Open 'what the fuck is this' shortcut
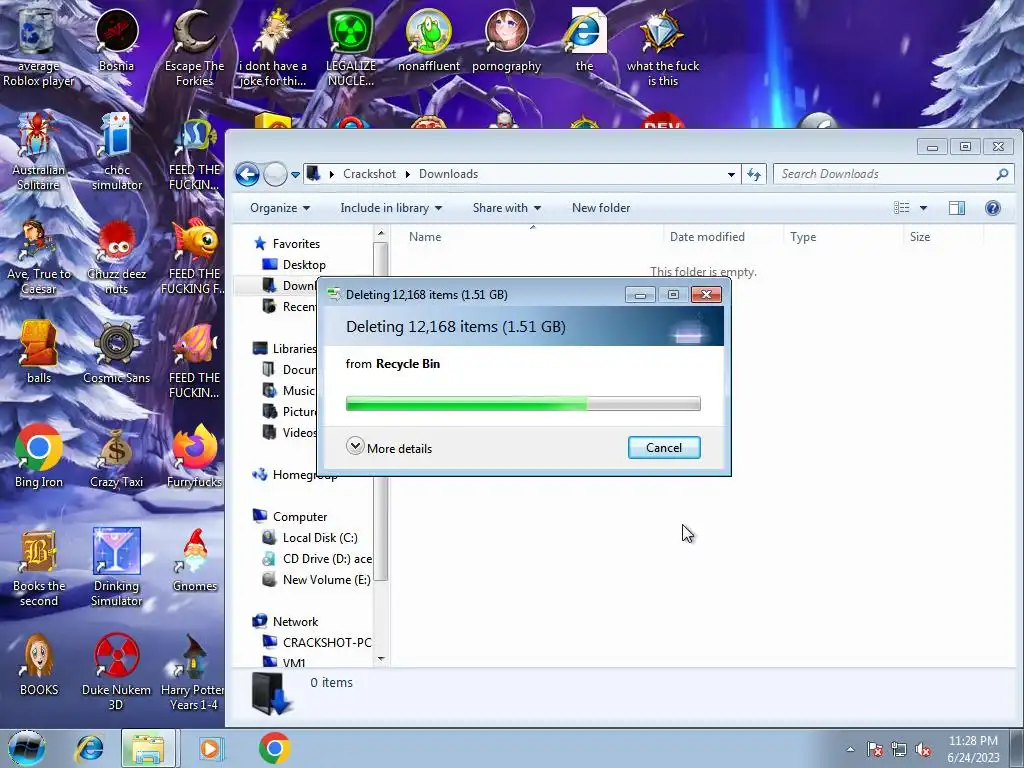 point(663,47)
